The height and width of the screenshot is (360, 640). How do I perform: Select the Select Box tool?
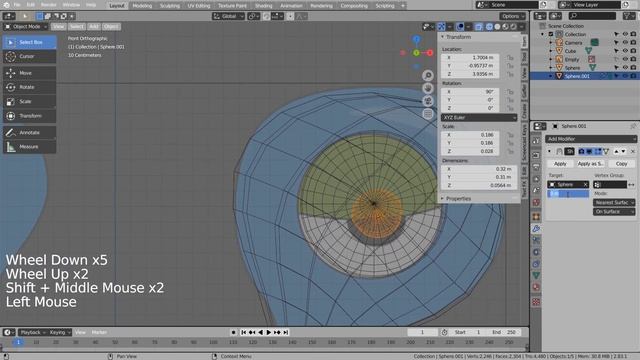tap(29, 42)
